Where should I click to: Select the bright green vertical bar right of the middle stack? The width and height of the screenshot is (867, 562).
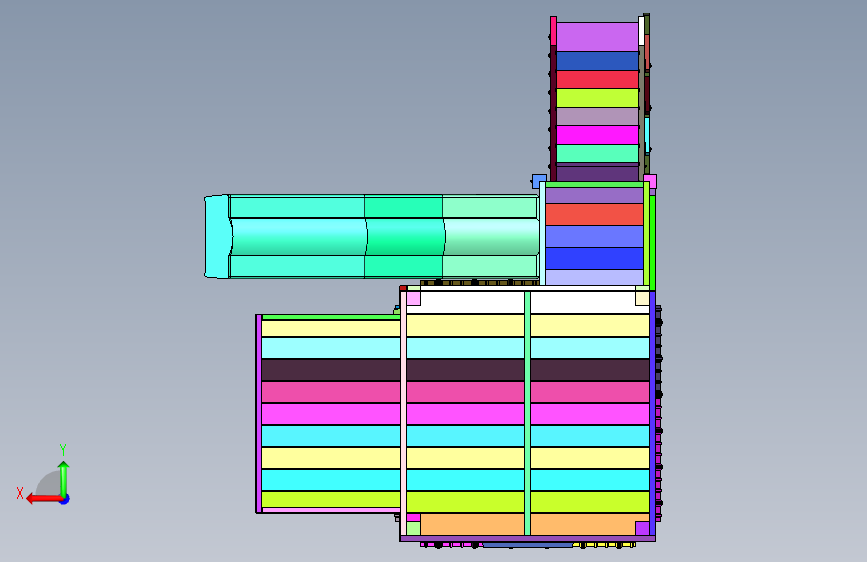point(652,242)
